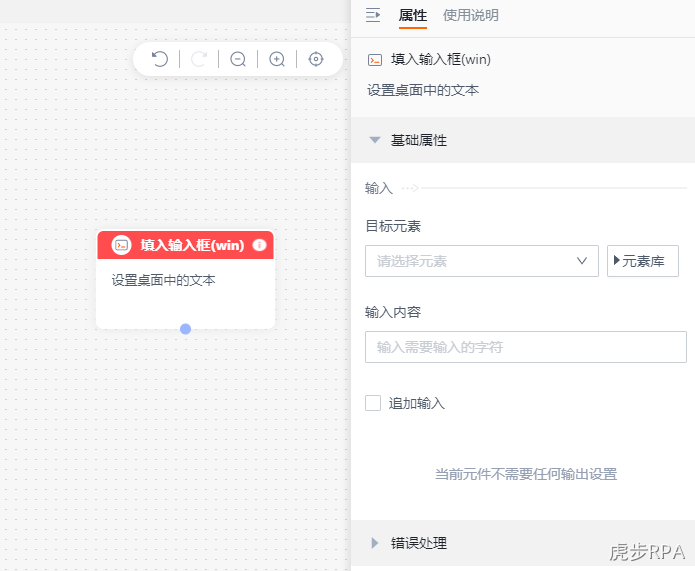Screen dimensions: 695x571
Task: Click the 元素库 button
Action: (643, 261)
